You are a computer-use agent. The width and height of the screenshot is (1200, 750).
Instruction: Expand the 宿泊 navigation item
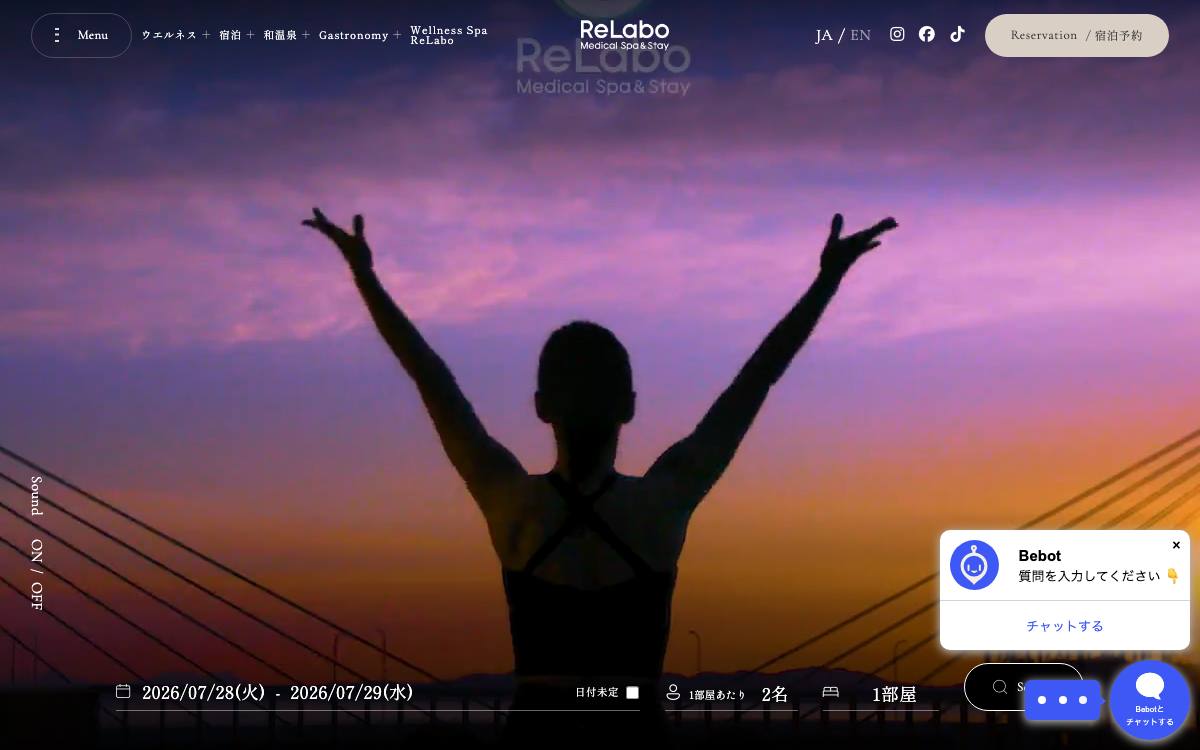coord(237,35)
